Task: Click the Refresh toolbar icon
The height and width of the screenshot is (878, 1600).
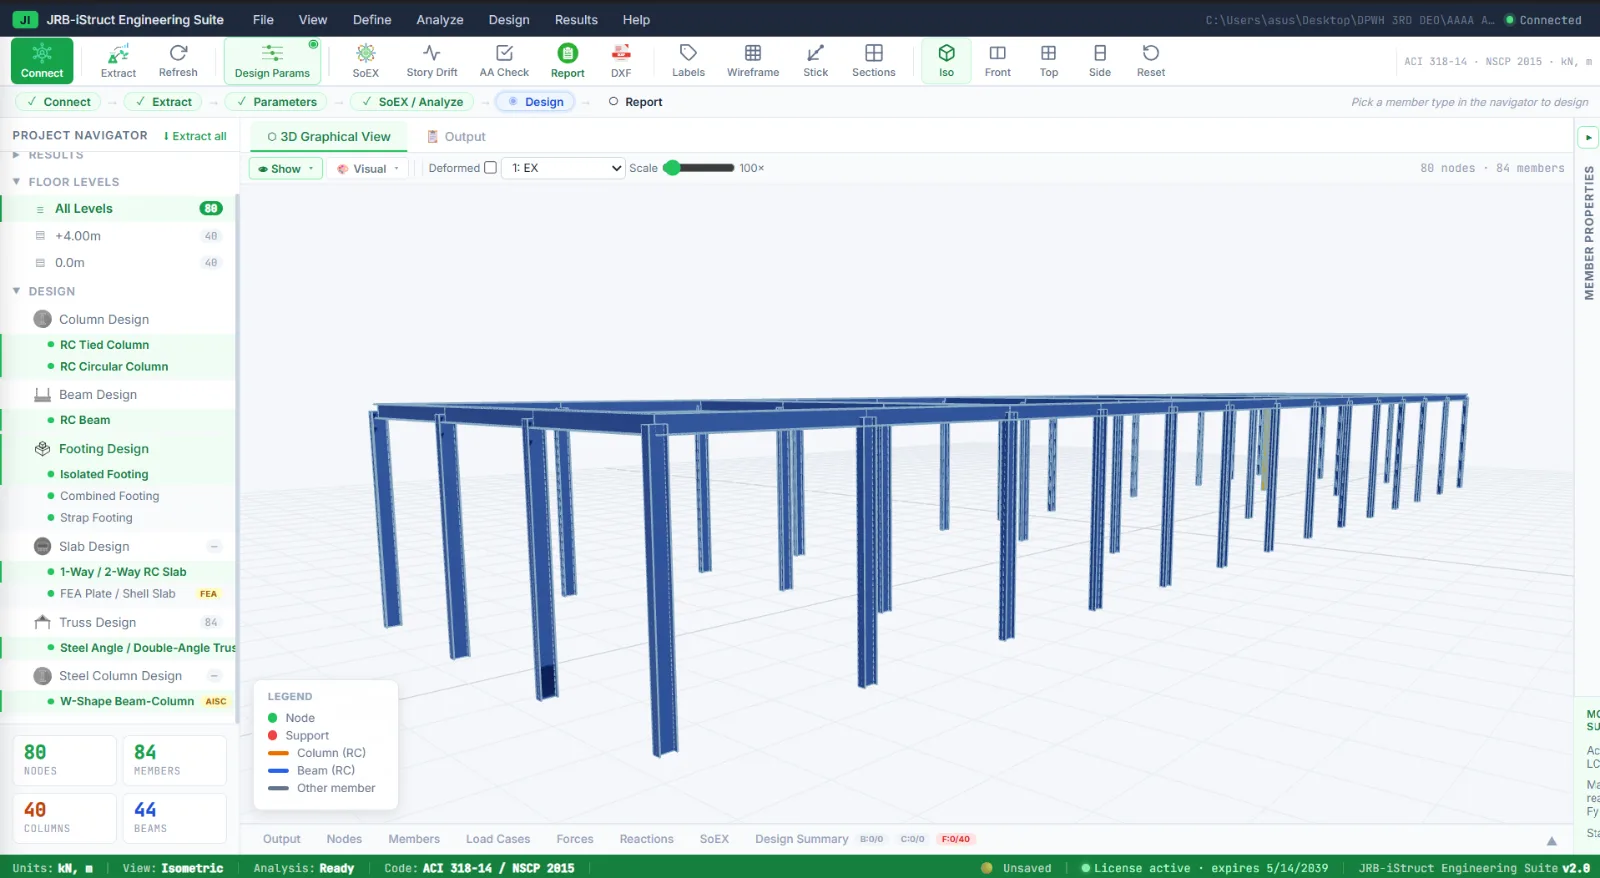Action: [178, 60]
